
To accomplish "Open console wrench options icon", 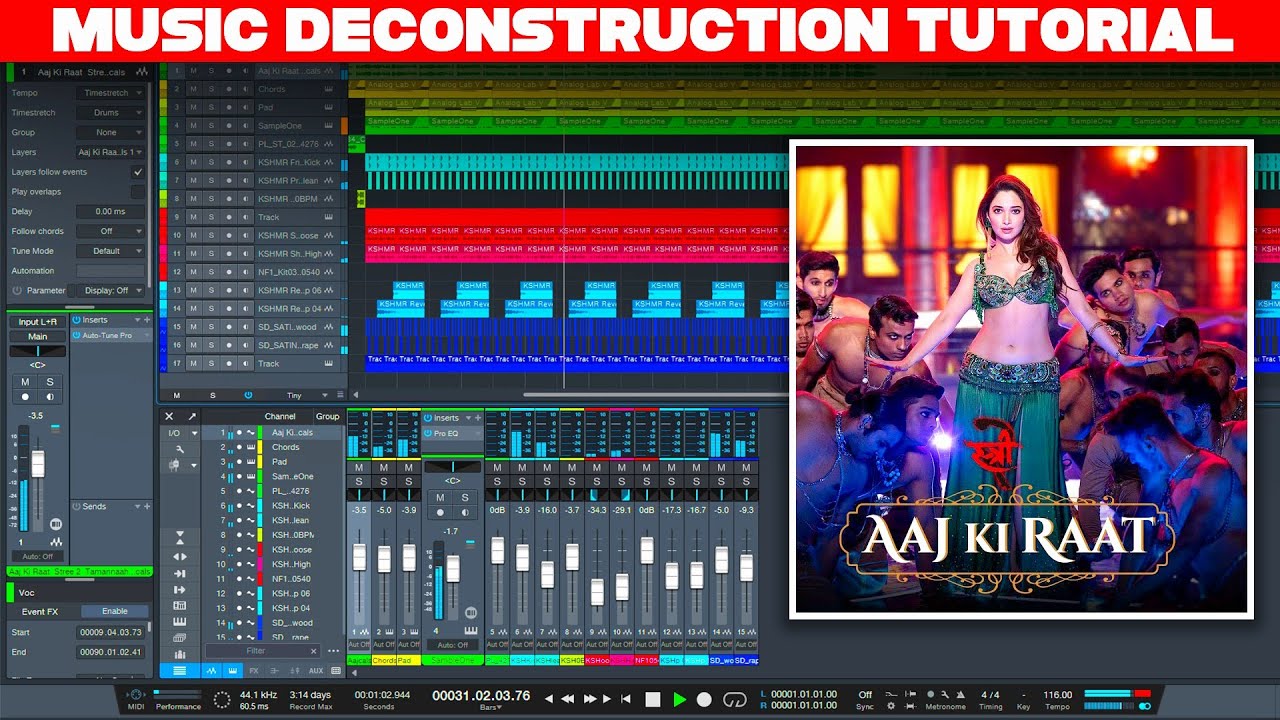I will (179, 449).
